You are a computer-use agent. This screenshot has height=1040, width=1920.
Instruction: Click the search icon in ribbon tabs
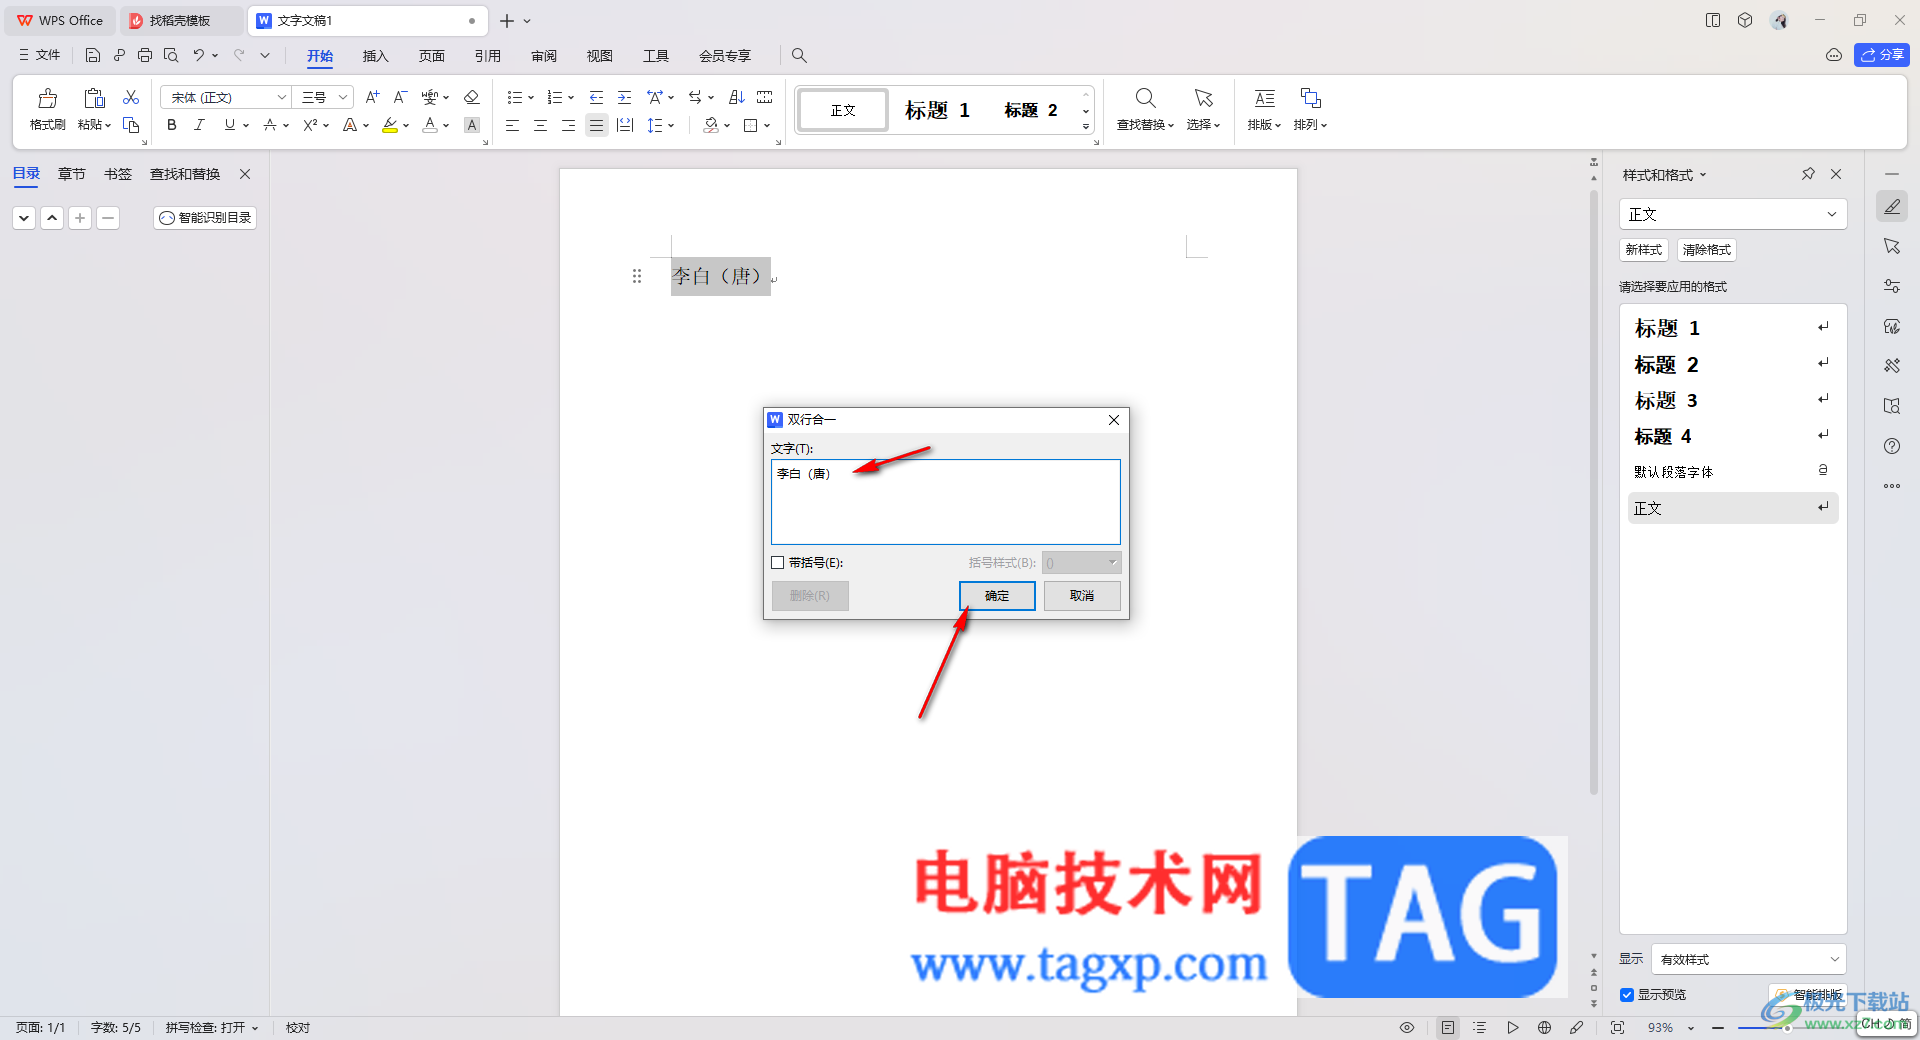point(799,55)
